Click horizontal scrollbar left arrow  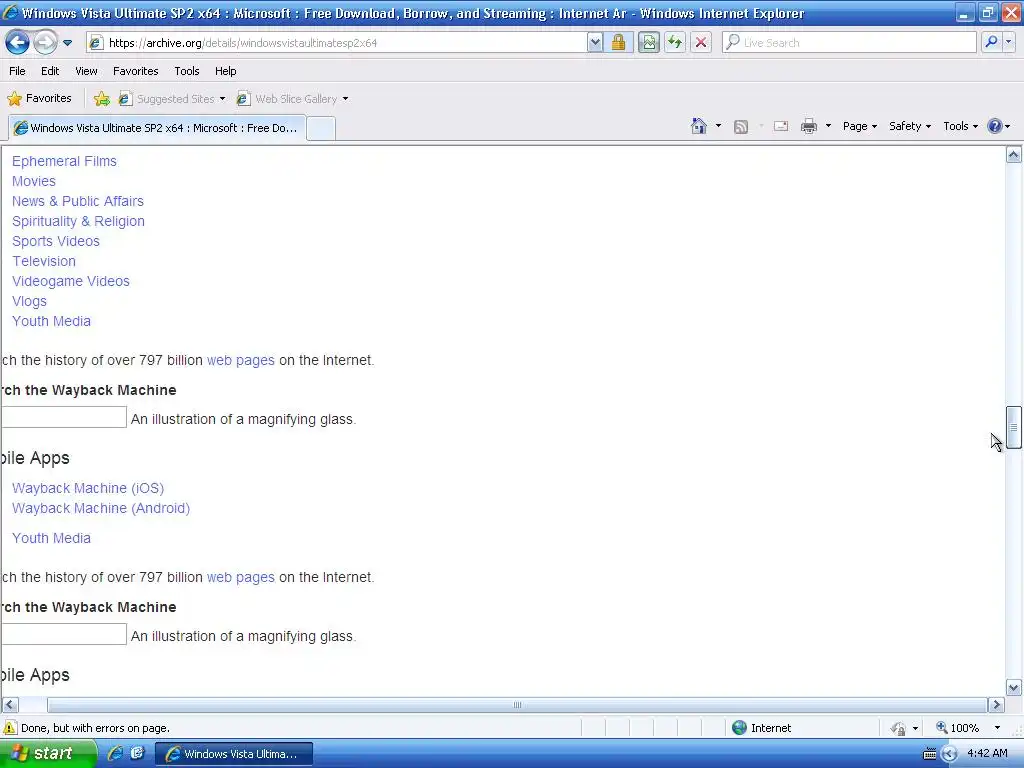tap(10, 705)
